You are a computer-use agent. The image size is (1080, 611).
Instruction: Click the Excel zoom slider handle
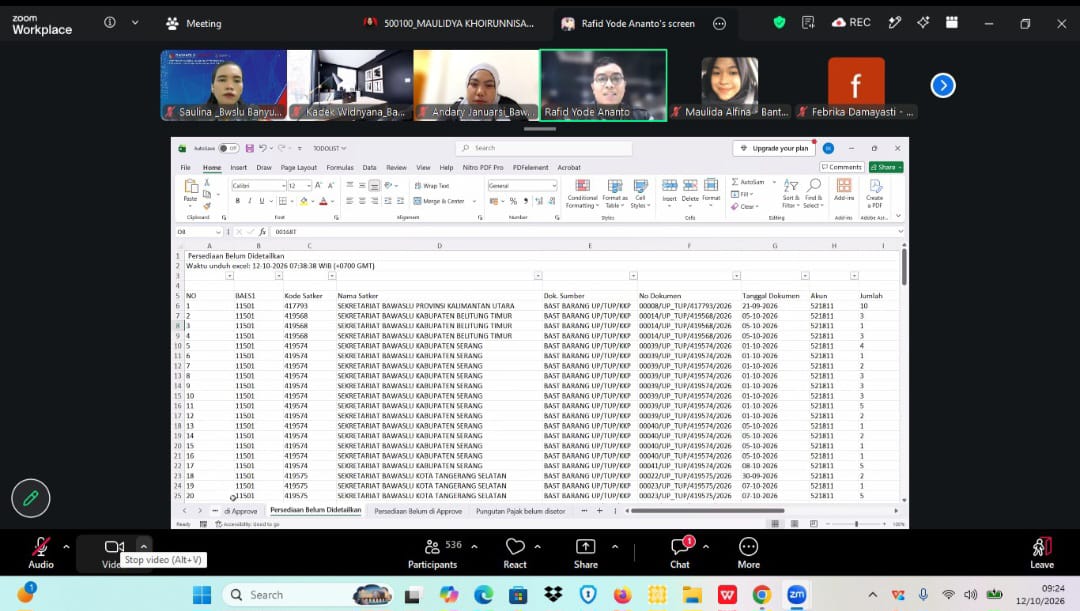tap(856, 524)
